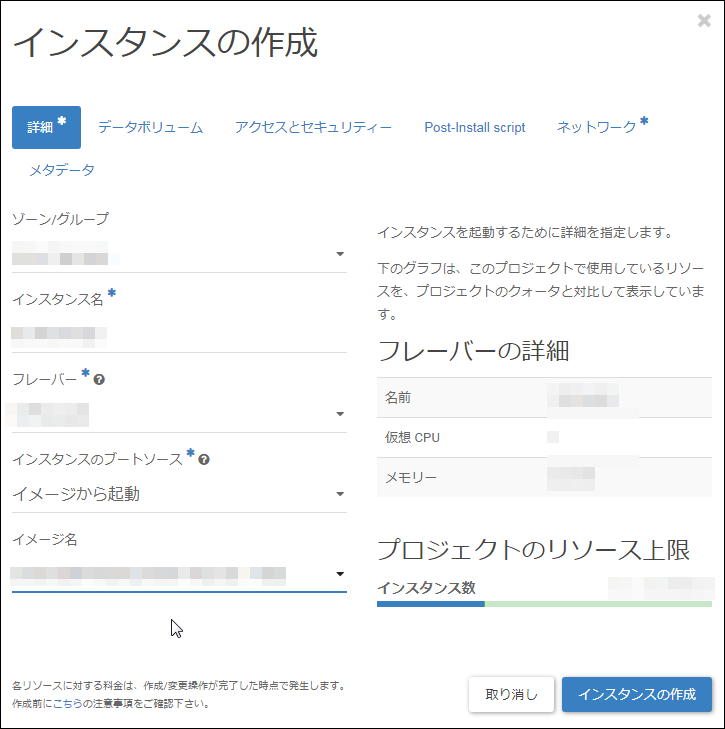The height and width of the screenshot is (729, 725).
Task: Click the メモリー row label
Action: click(411, 477)
